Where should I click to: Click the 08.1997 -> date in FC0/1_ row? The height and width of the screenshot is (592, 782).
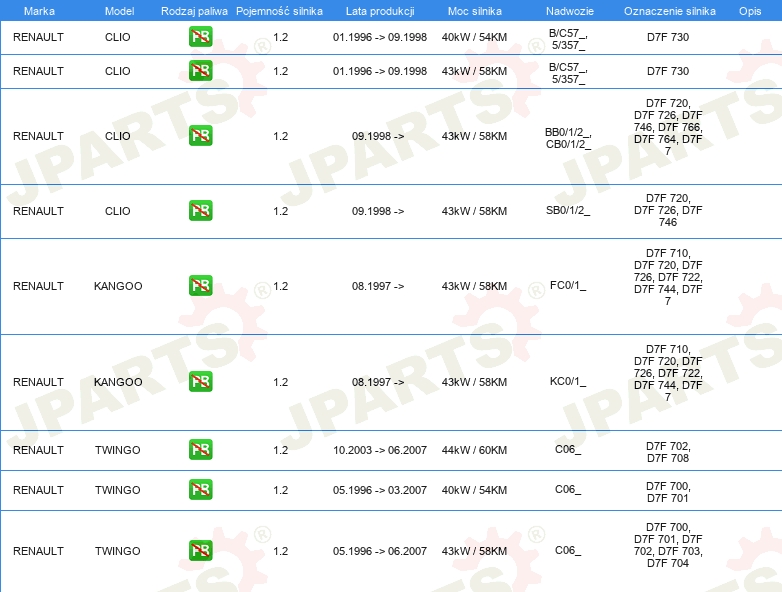click(x=378, y=286)
